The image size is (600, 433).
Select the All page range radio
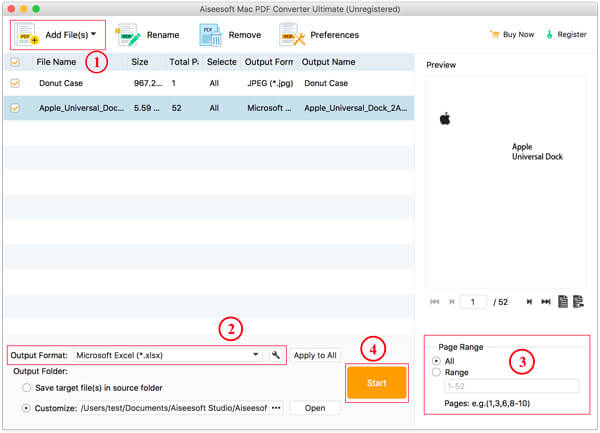436,361
